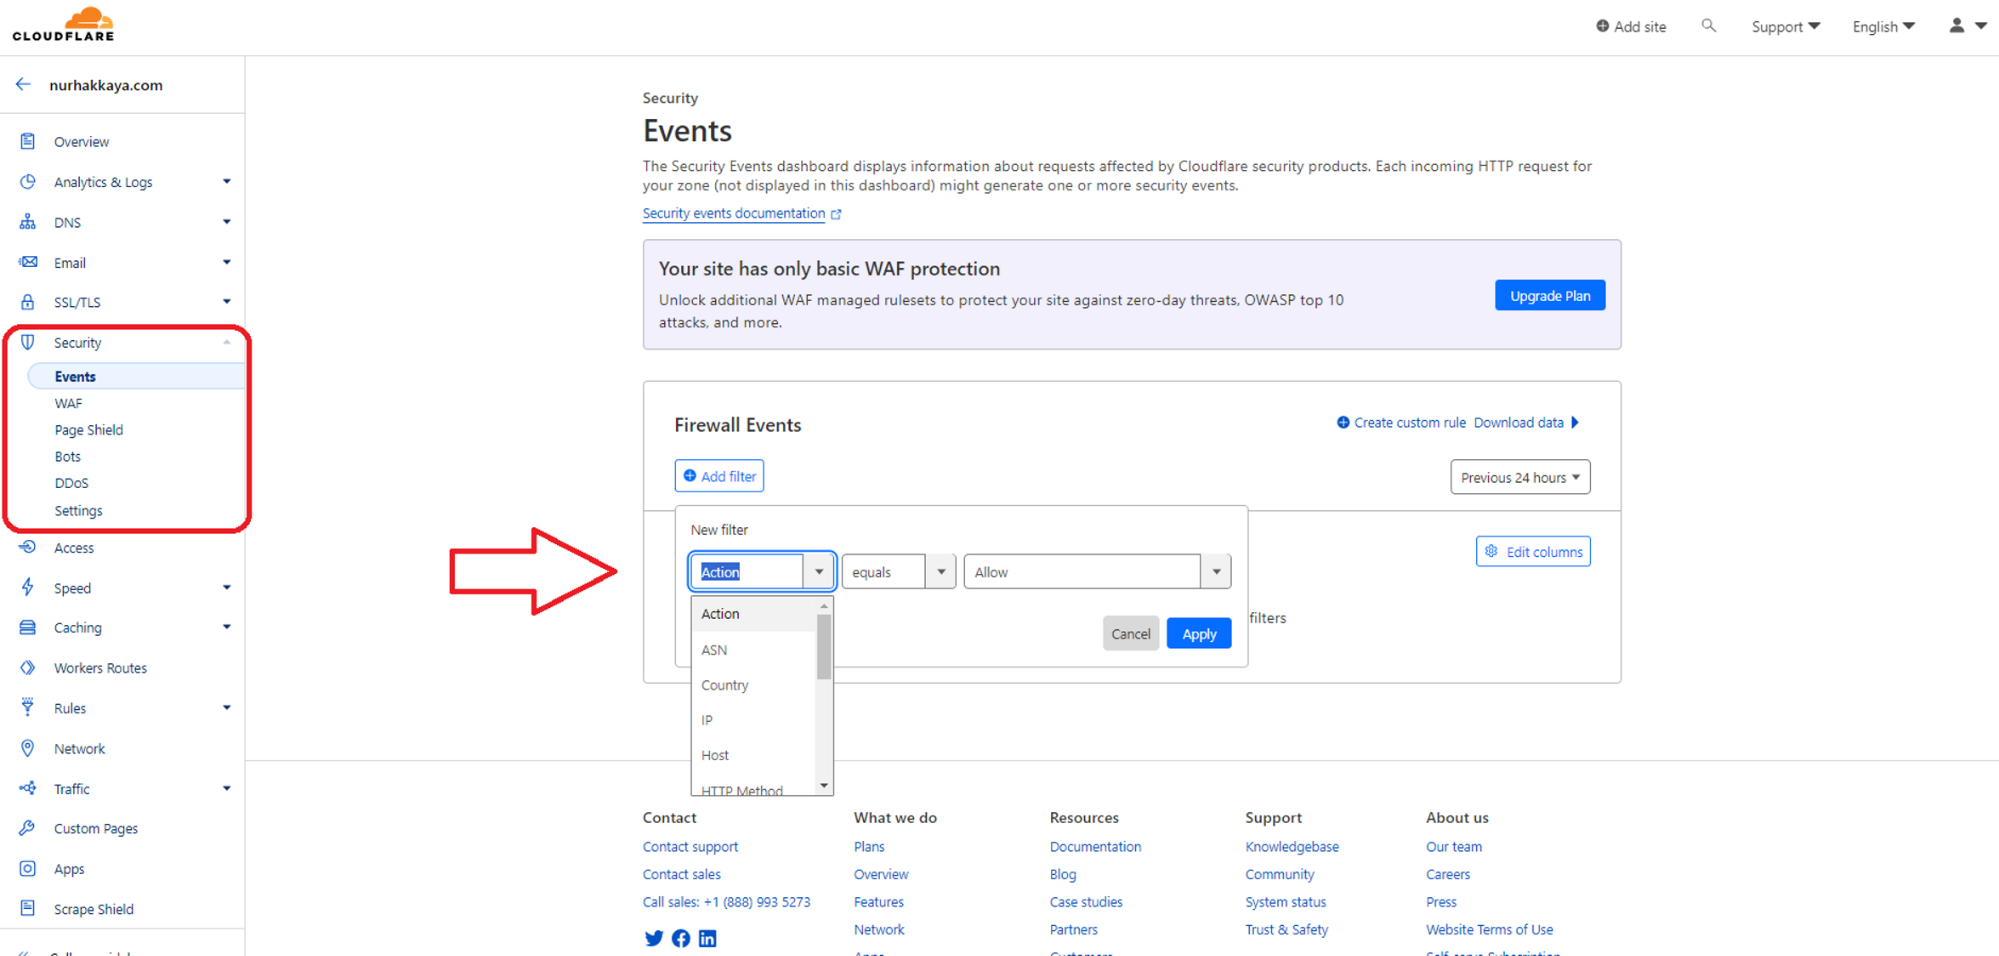Click the field list scrollbar down arrow
The width and height of the screenshot is (1999, 956).
(x=824, y=786)
